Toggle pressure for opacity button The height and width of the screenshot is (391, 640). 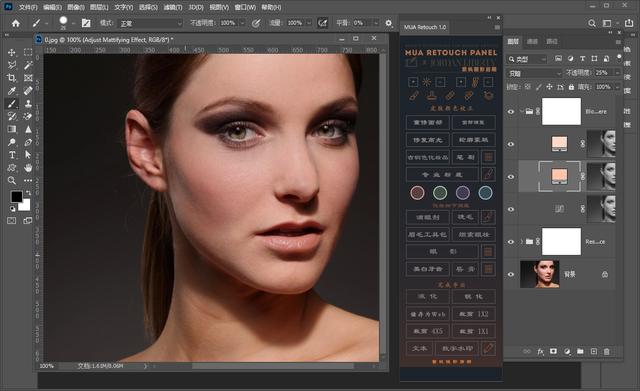tap(256, 23)
